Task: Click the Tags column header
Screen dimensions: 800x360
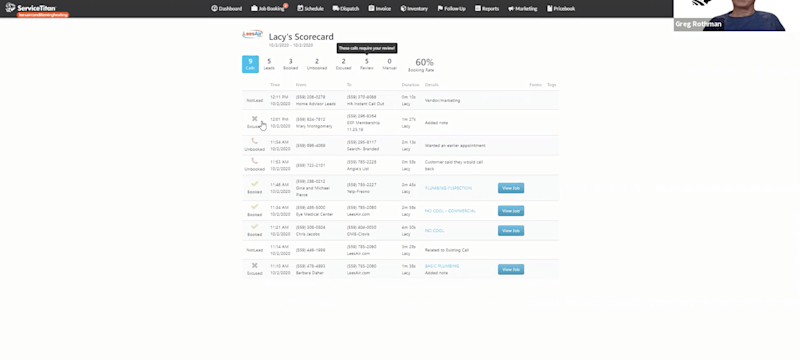Action: tap(552, 85)
